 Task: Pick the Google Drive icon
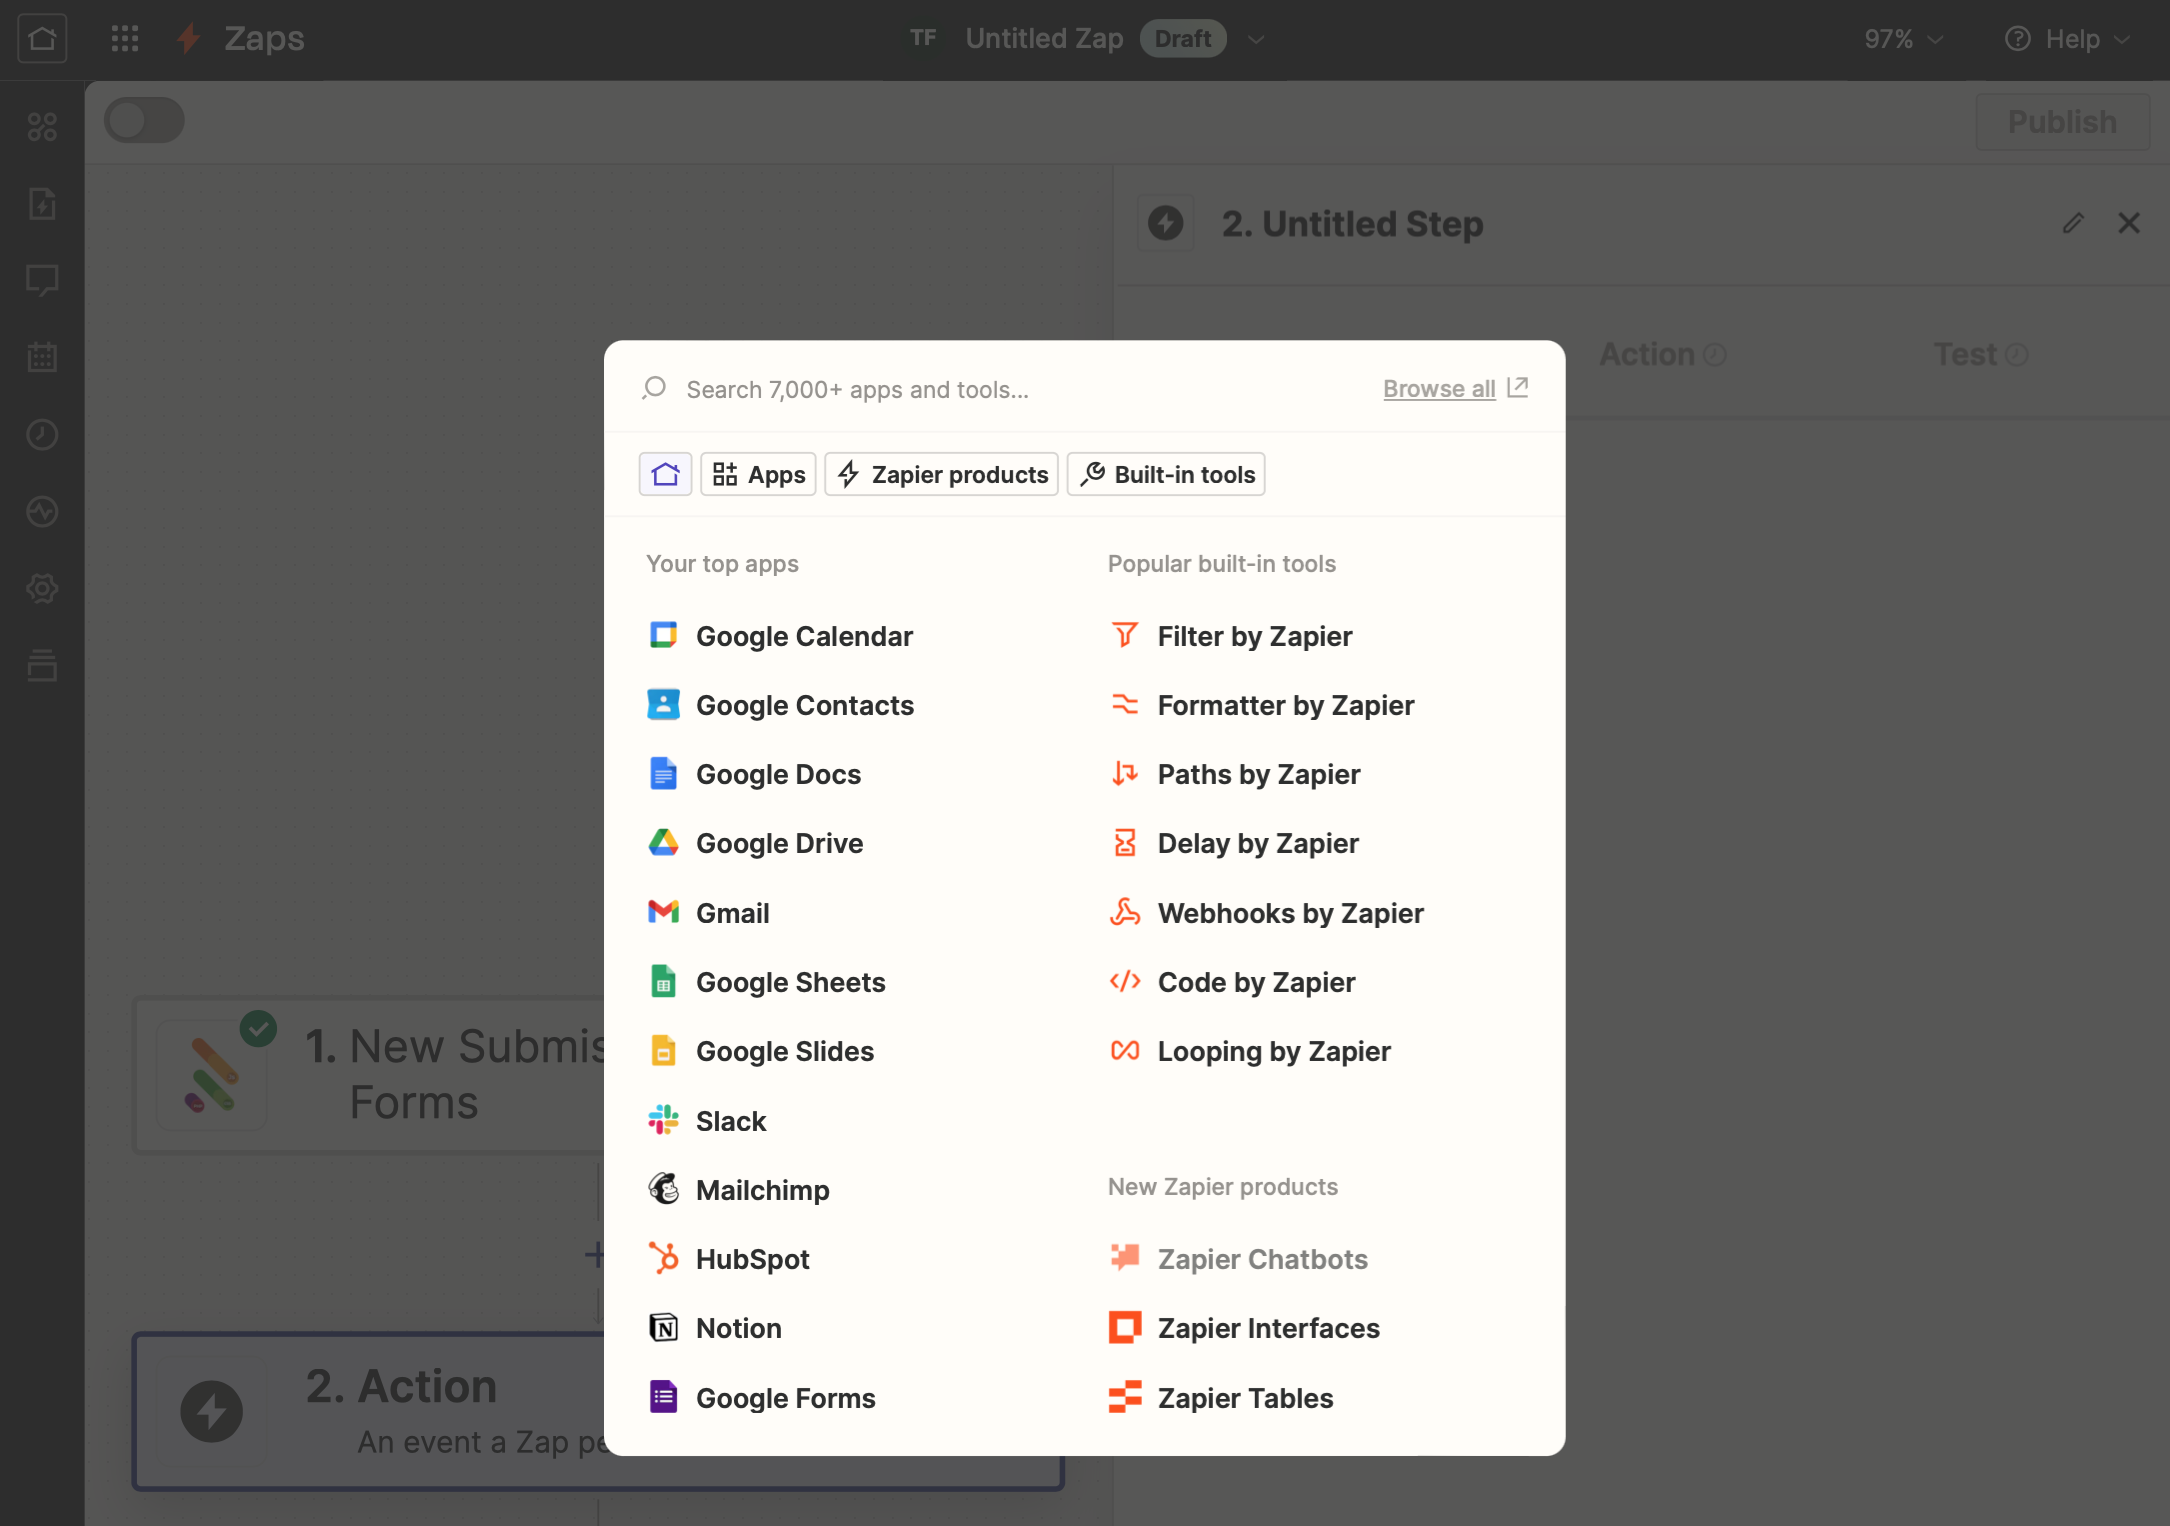pos(663,843)
